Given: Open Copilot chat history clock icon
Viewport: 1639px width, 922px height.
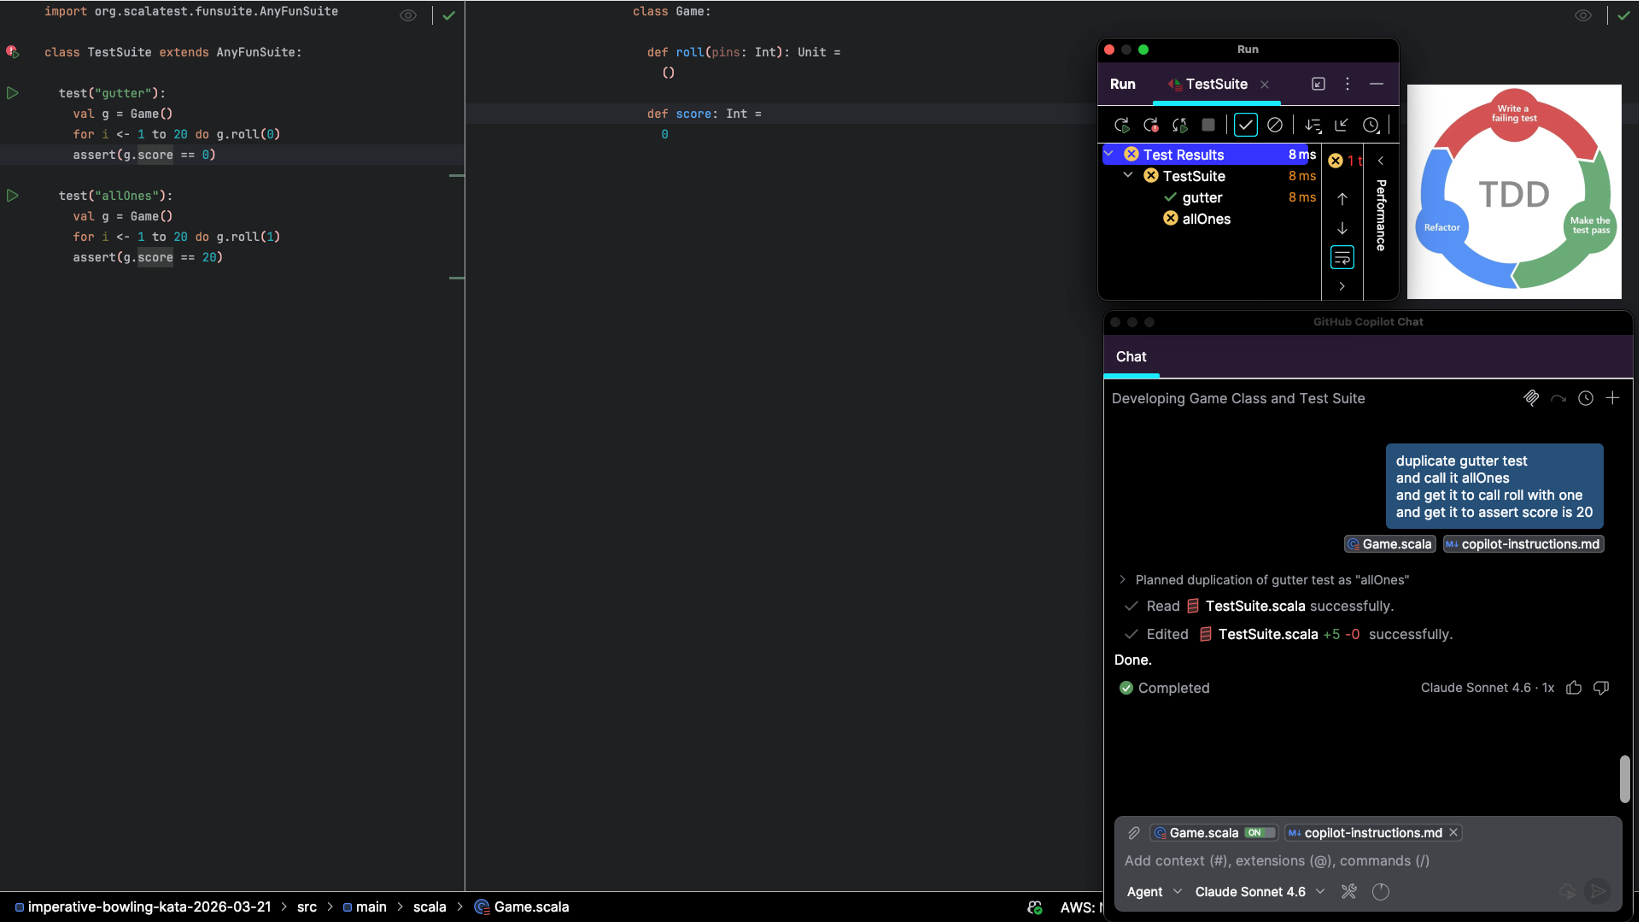Looking at the screenshot, I should click(1585, 398).
